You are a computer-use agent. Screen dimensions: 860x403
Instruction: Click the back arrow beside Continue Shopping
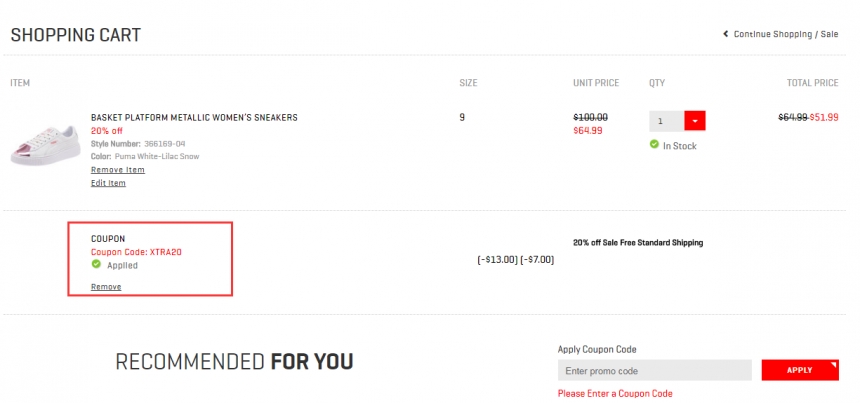click(x=726, y=34)
